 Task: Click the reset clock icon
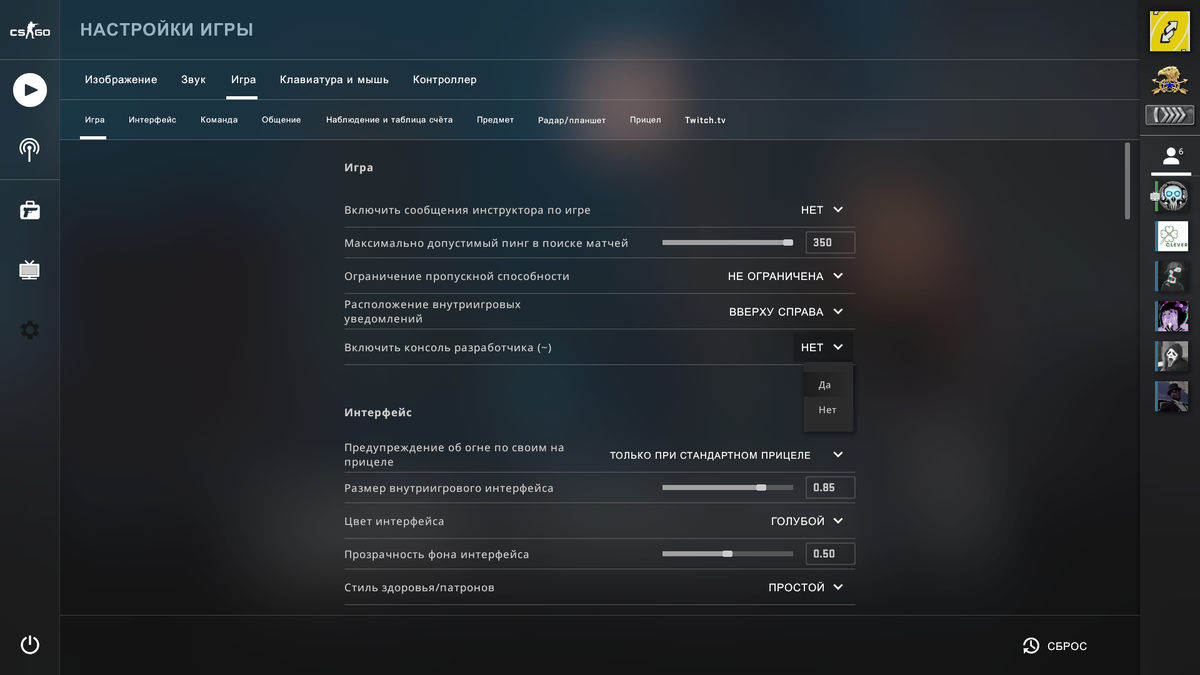coord(1031,646)
